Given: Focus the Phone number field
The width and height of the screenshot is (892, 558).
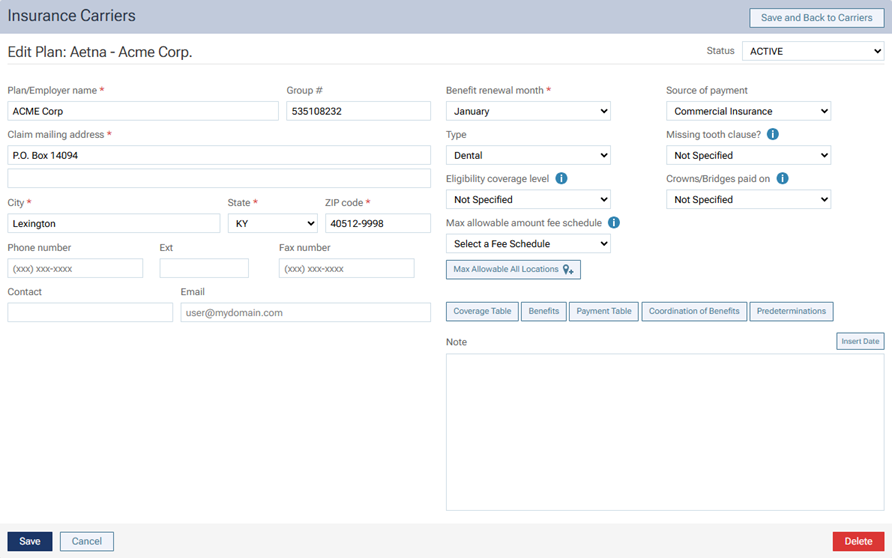Looking at the screenshot, I should tap(75, 268).
